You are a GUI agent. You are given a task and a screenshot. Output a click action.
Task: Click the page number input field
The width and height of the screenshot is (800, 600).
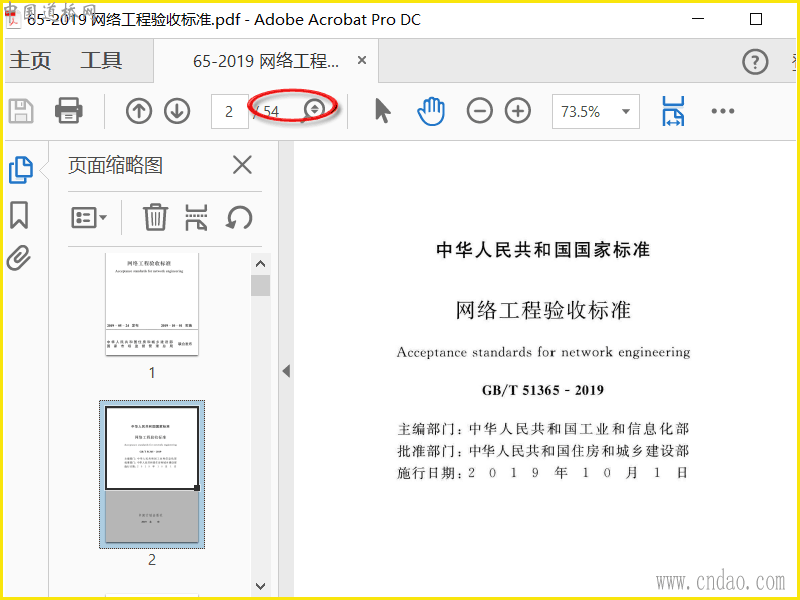[230, 111]
